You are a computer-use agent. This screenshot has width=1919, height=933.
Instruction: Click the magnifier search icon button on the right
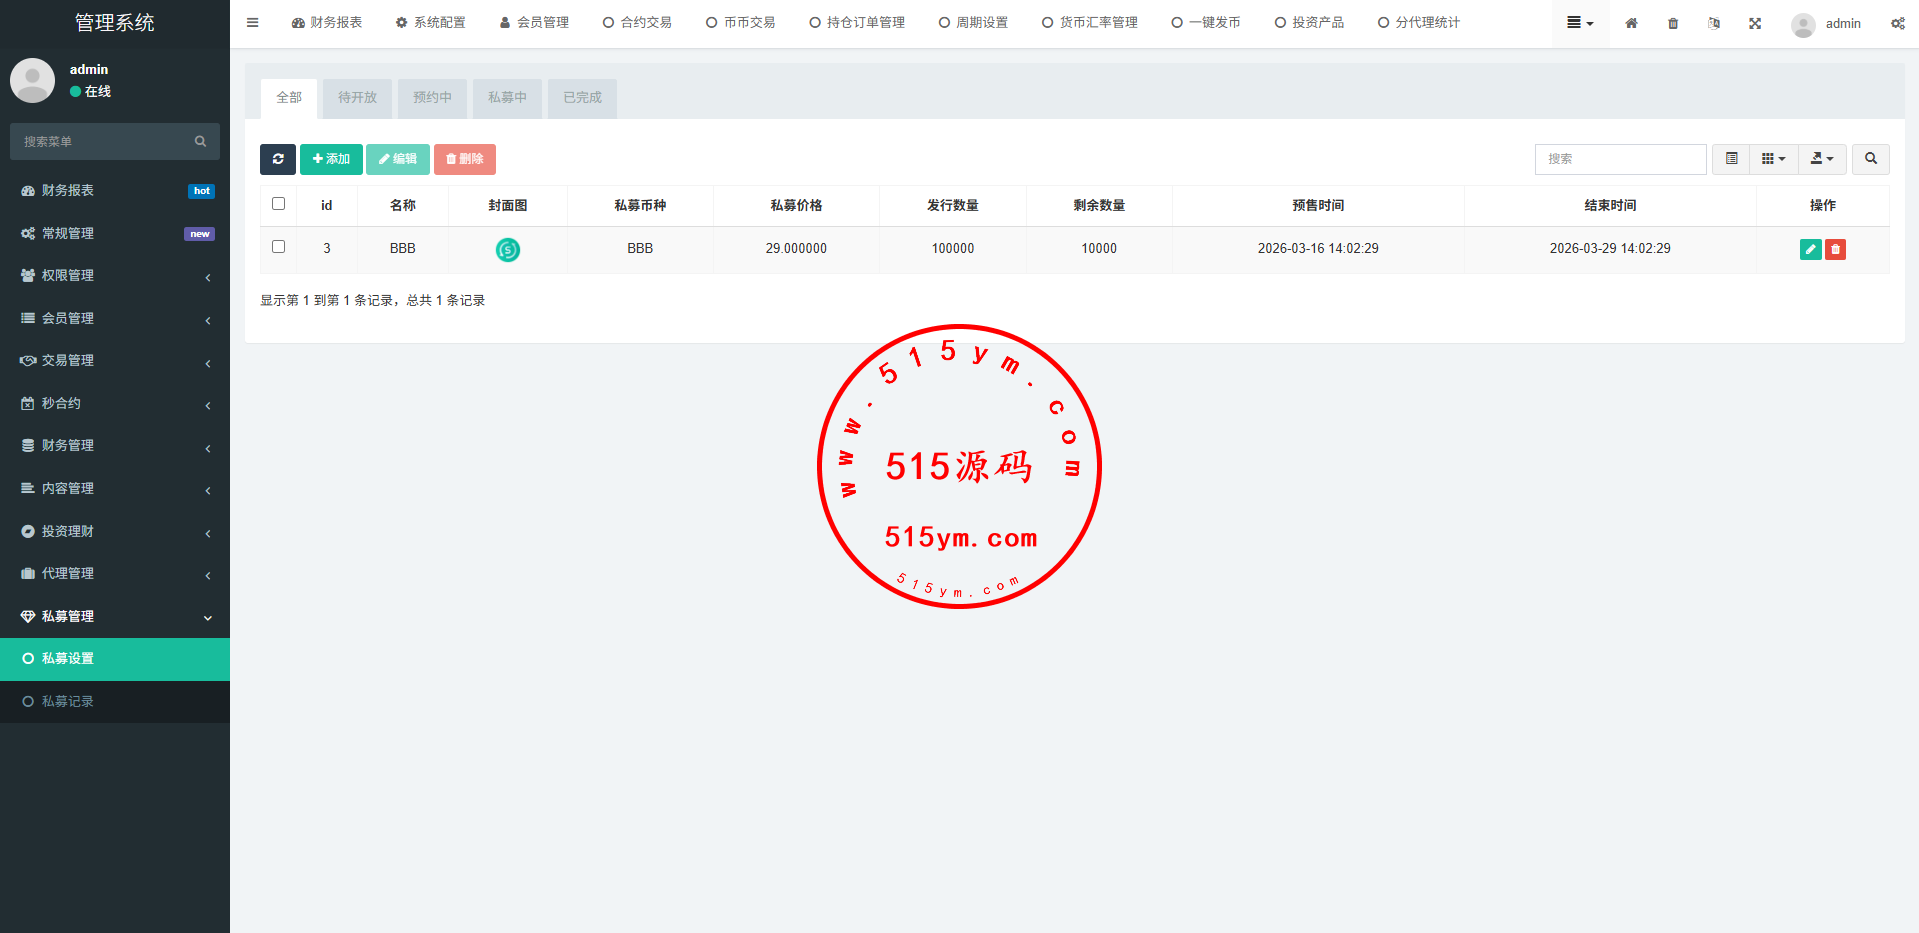(1871, 159)
